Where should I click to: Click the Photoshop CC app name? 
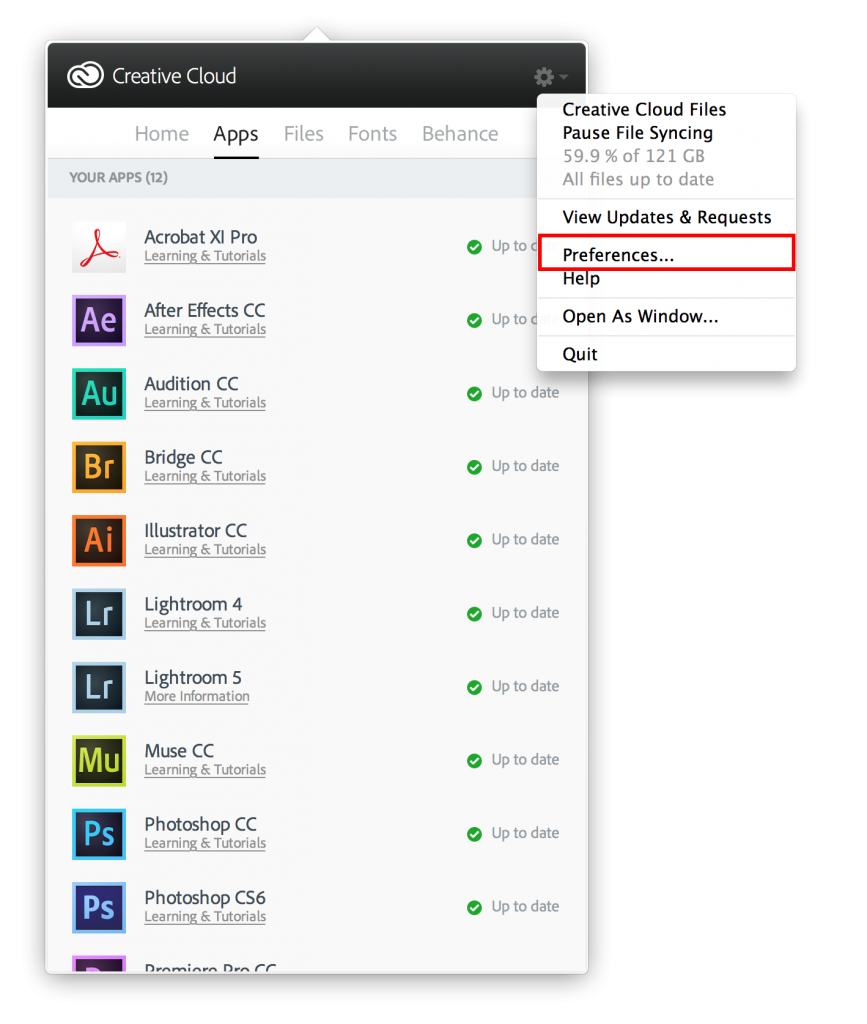pos(200,824)
